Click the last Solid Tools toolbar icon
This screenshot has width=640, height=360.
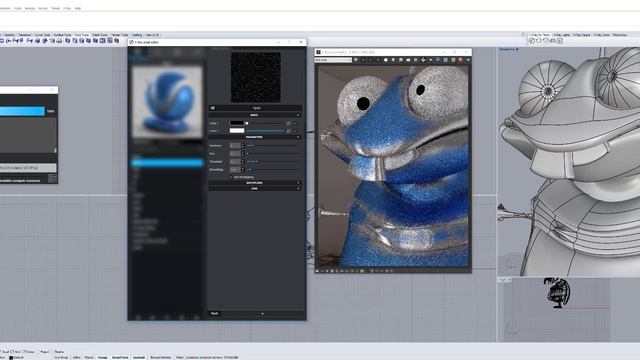coord(117,41)
